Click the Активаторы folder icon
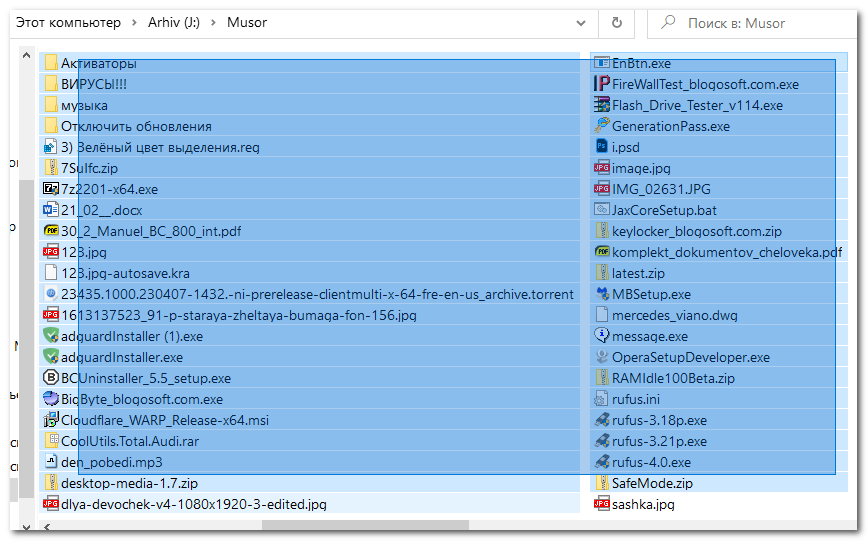Viewport: 868px width, 541px height. click(51, 63)
